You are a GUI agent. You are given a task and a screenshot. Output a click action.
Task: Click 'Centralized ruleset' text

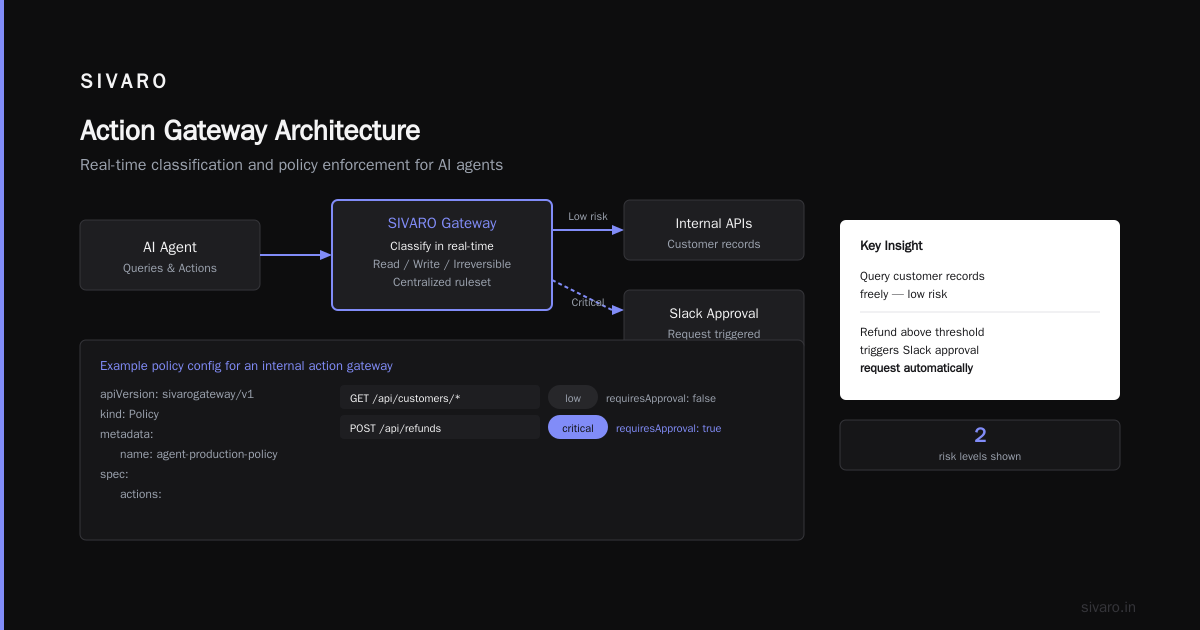coord(442,282)
